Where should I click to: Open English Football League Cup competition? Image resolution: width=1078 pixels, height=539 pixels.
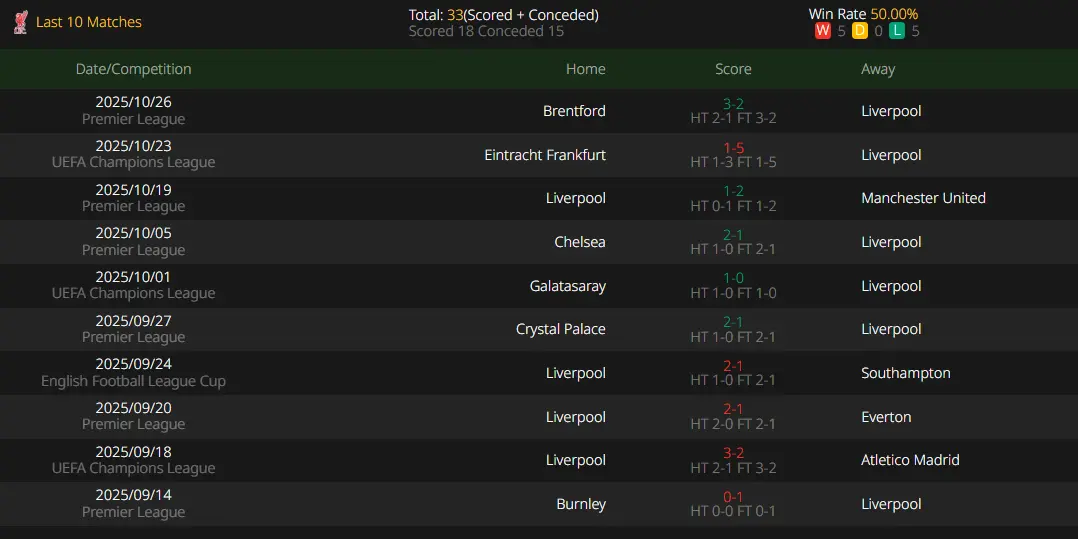click(x=133, y=381)
